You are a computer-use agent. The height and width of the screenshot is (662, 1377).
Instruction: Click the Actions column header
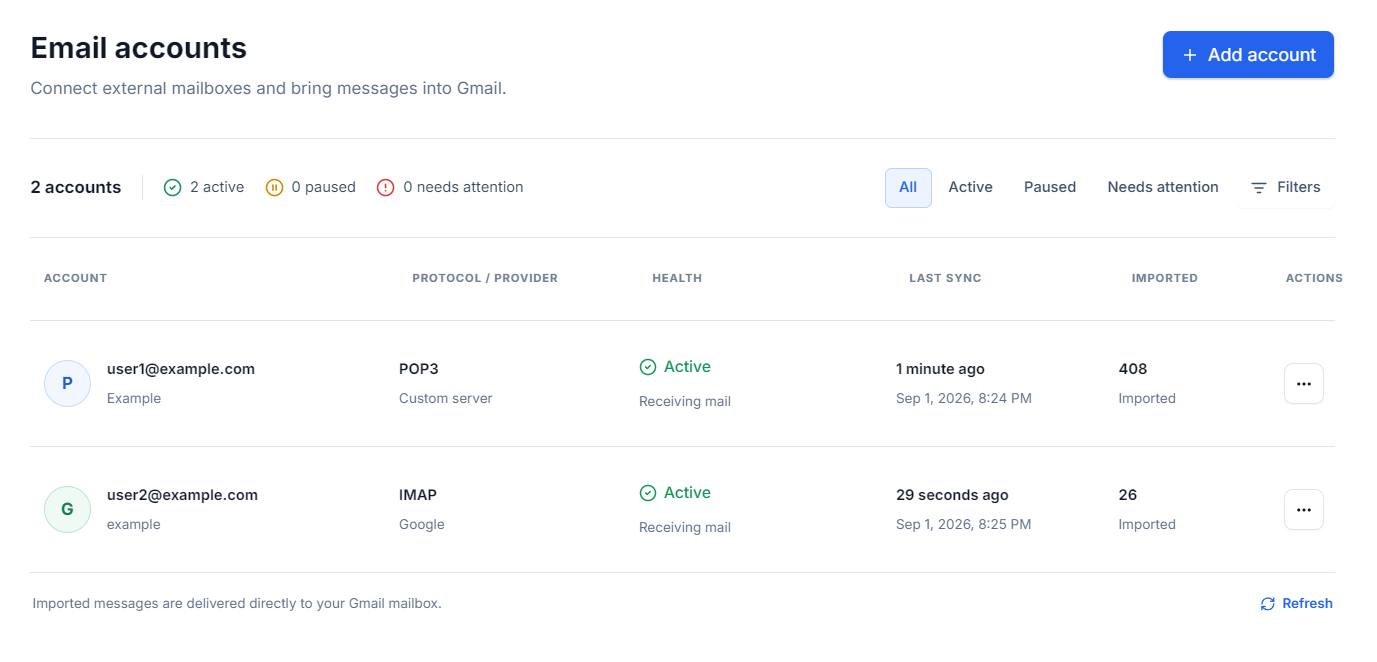(1314, 278)
